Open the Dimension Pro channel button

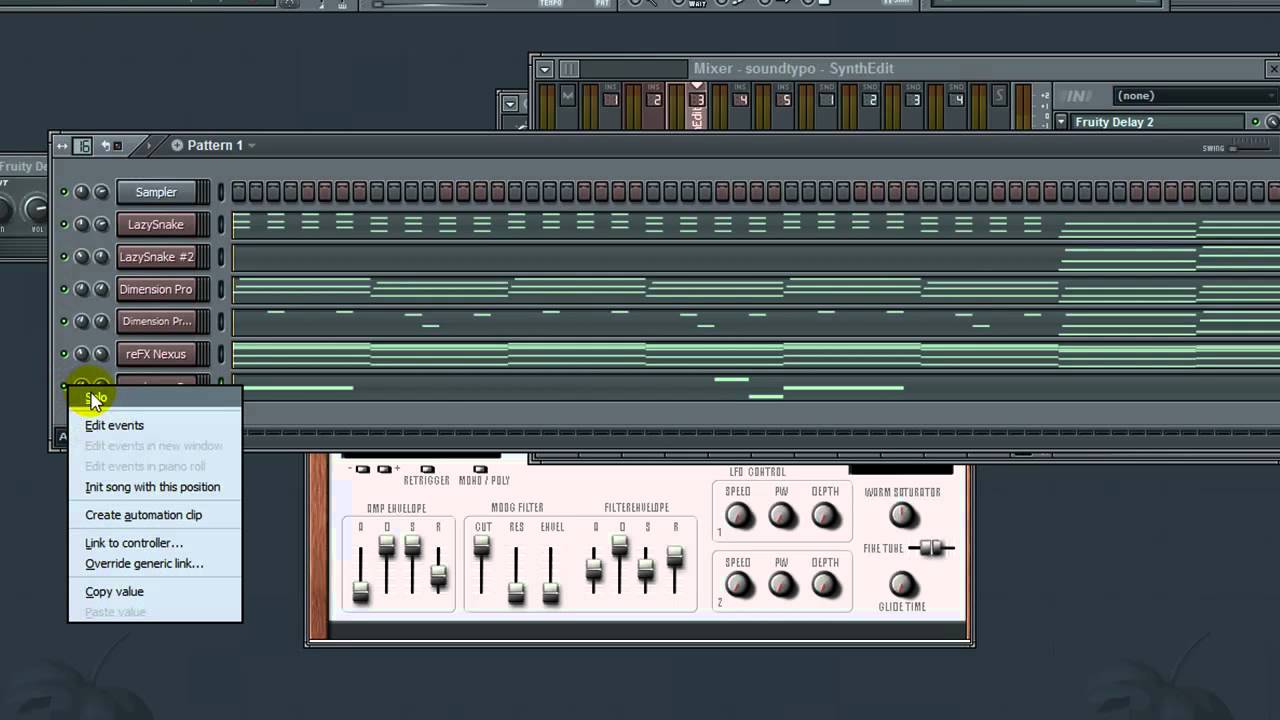(156, 289)
